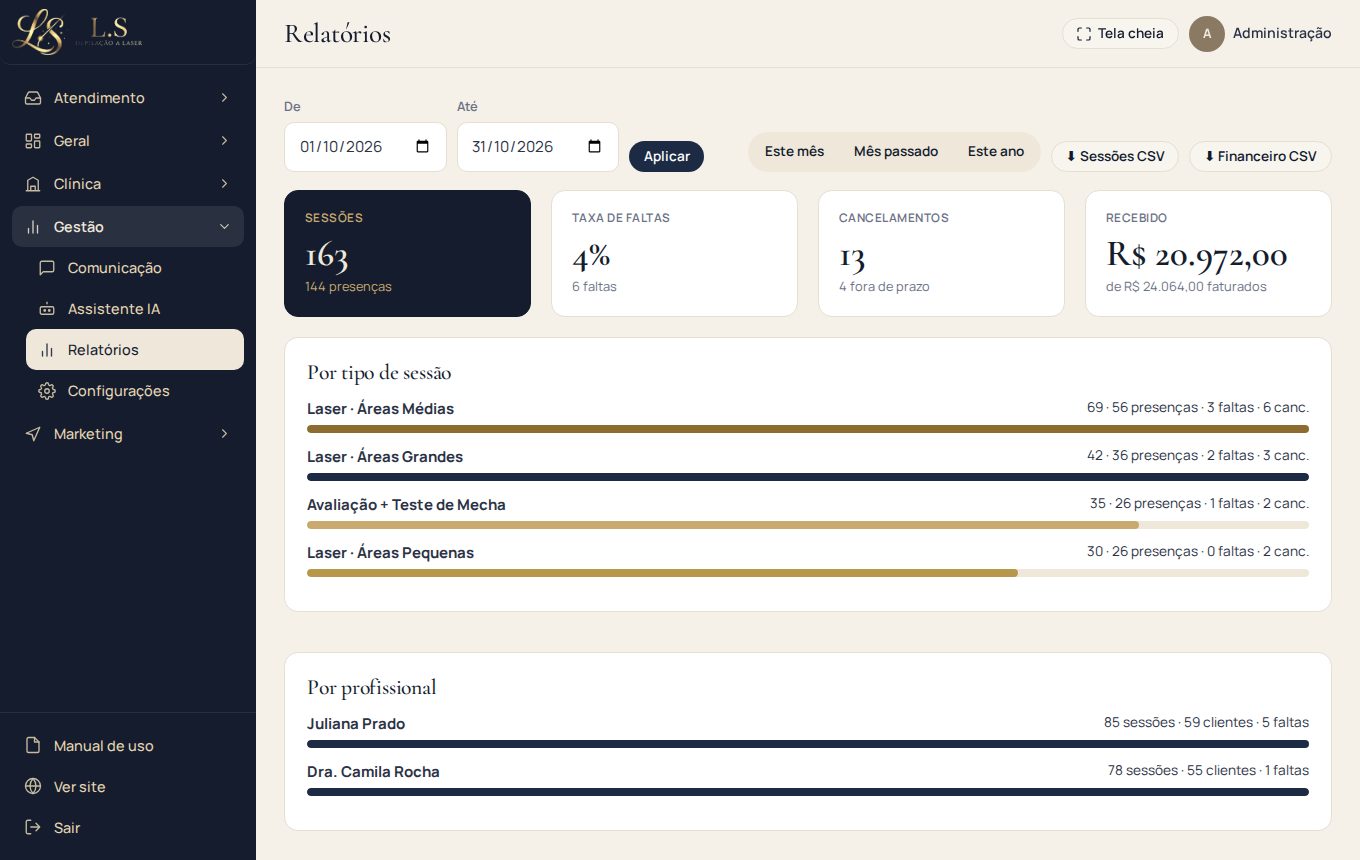Click the Clínica building icon
Image resolution: width=1360 pixels, height=860 pixels.
33,184
